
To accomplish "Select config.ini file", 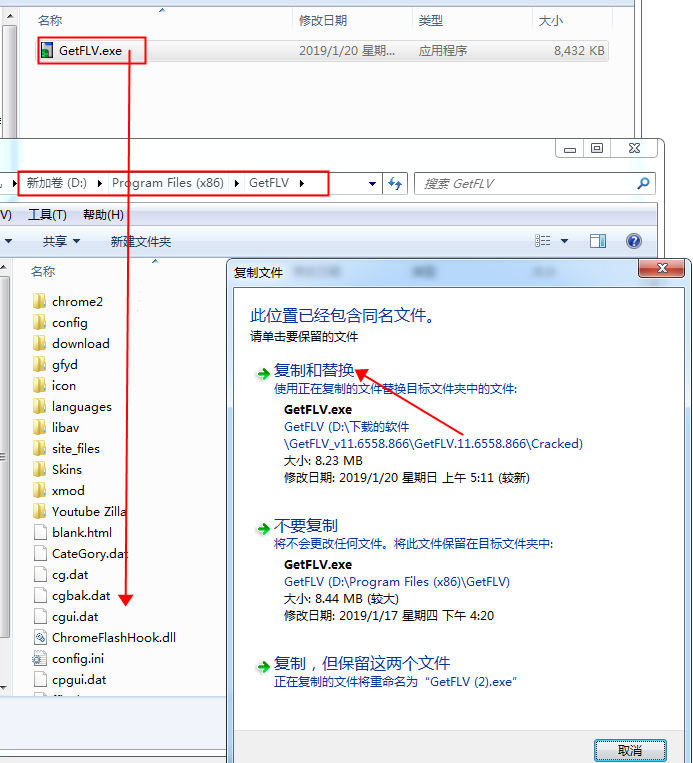I will coord(68,658).
